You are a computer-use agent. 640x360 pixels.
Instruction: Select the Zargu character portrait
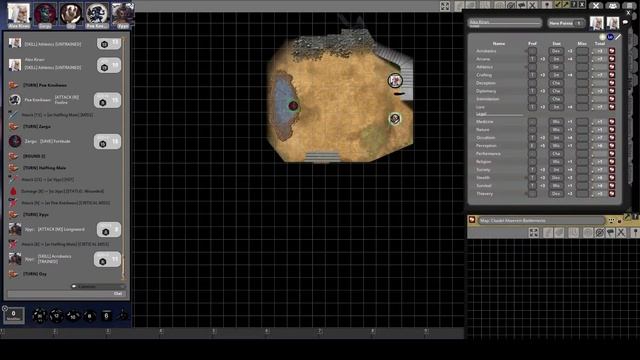pos(45,15)
